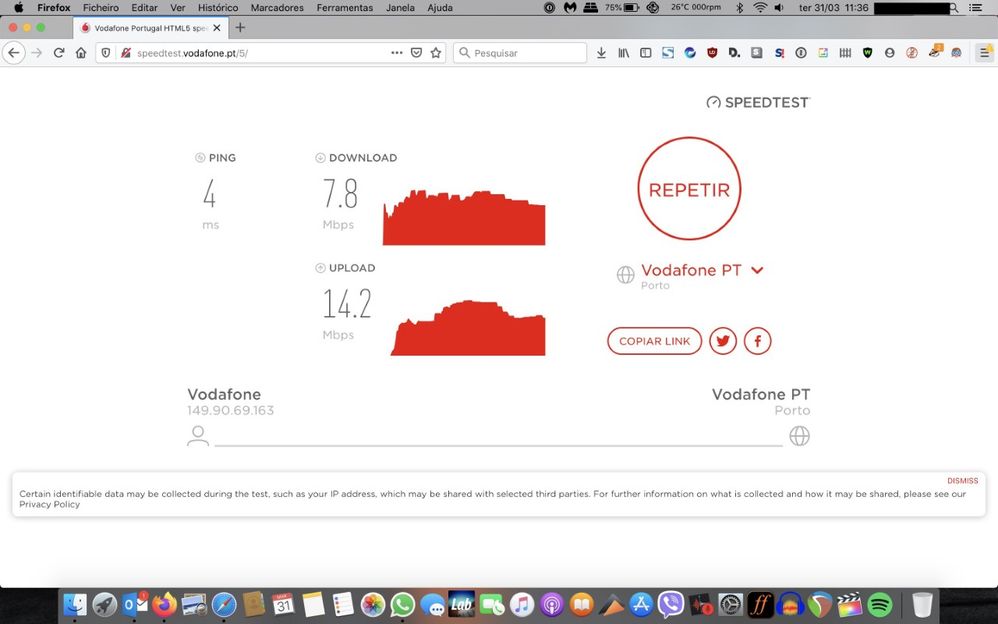Share result via the Facebook icon
This screenshot has width=998, height=624.
(757, 341)
